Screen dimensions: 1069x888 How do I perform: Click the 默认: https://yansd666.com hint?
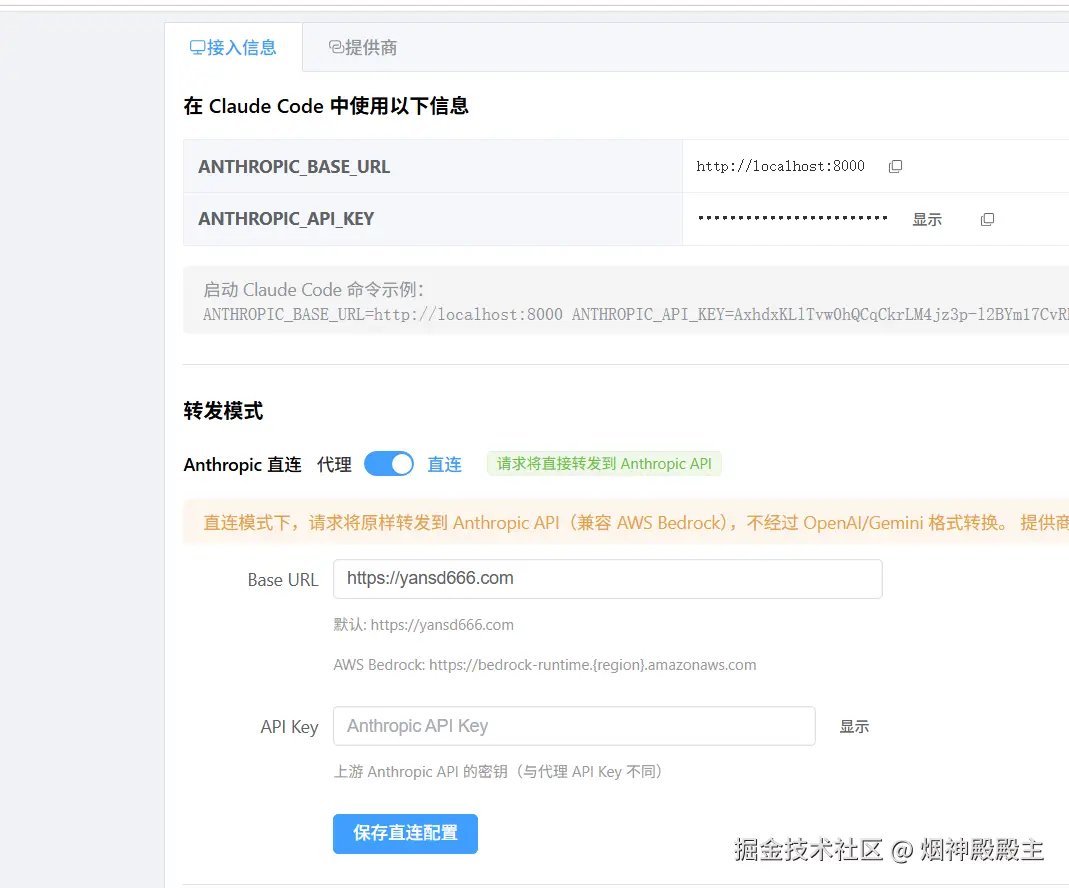(x=423, y=625)
